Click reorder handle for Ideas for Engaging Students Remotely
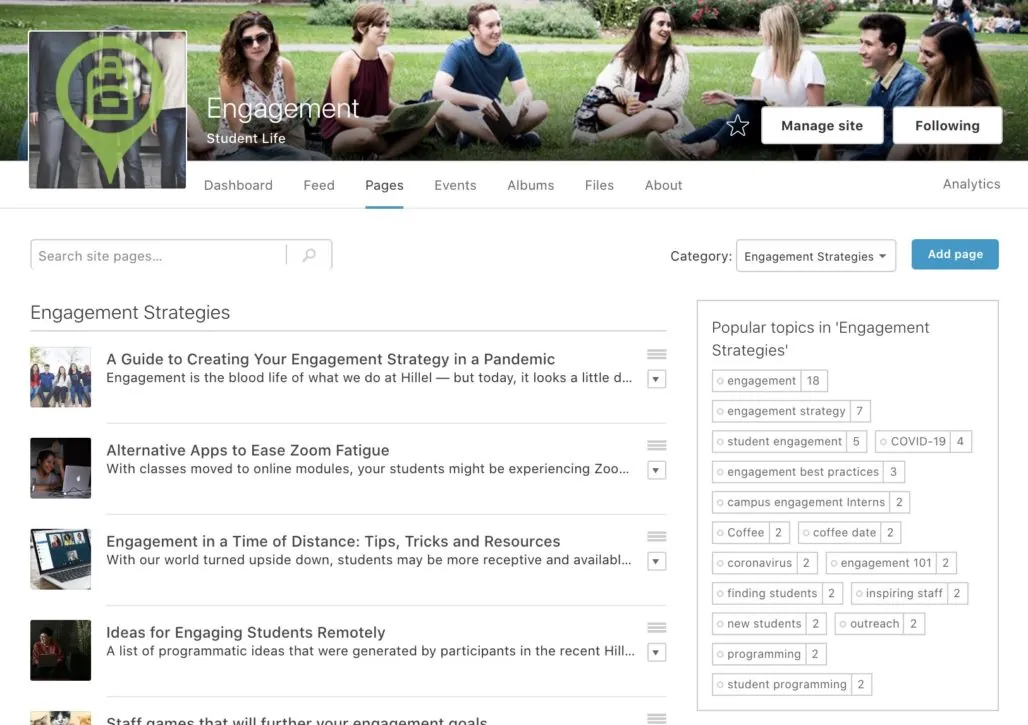The width and height of the screenshot is (1028, 725). (x=656, y=627)
